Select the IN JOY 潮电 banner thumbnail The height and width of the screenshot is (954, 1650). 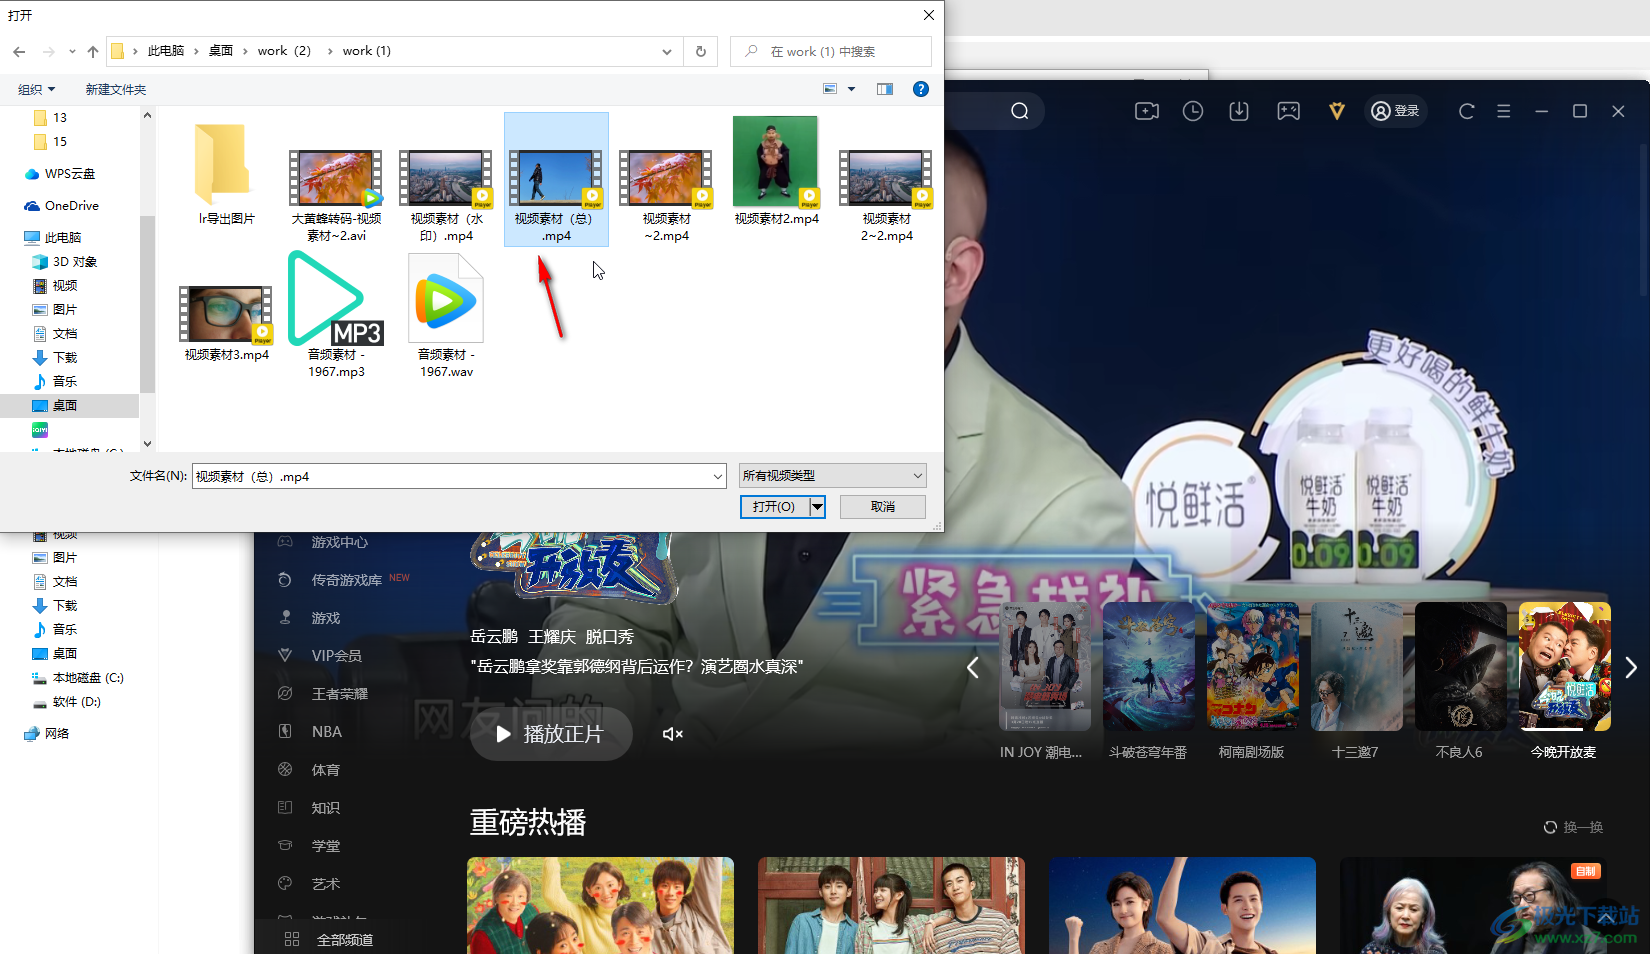point(1045,666)
